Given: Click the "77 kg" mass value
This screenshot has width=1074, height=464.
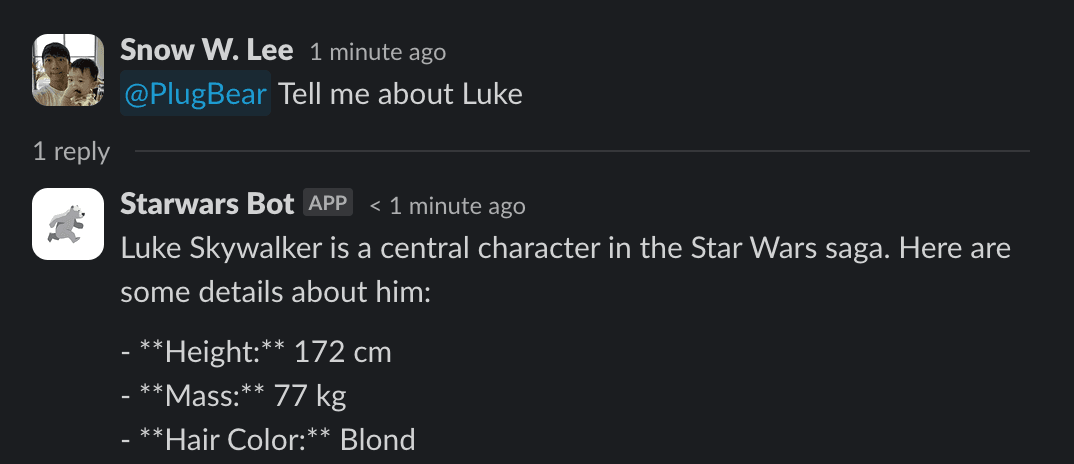Looking at the screenshot, I should 310,396.
